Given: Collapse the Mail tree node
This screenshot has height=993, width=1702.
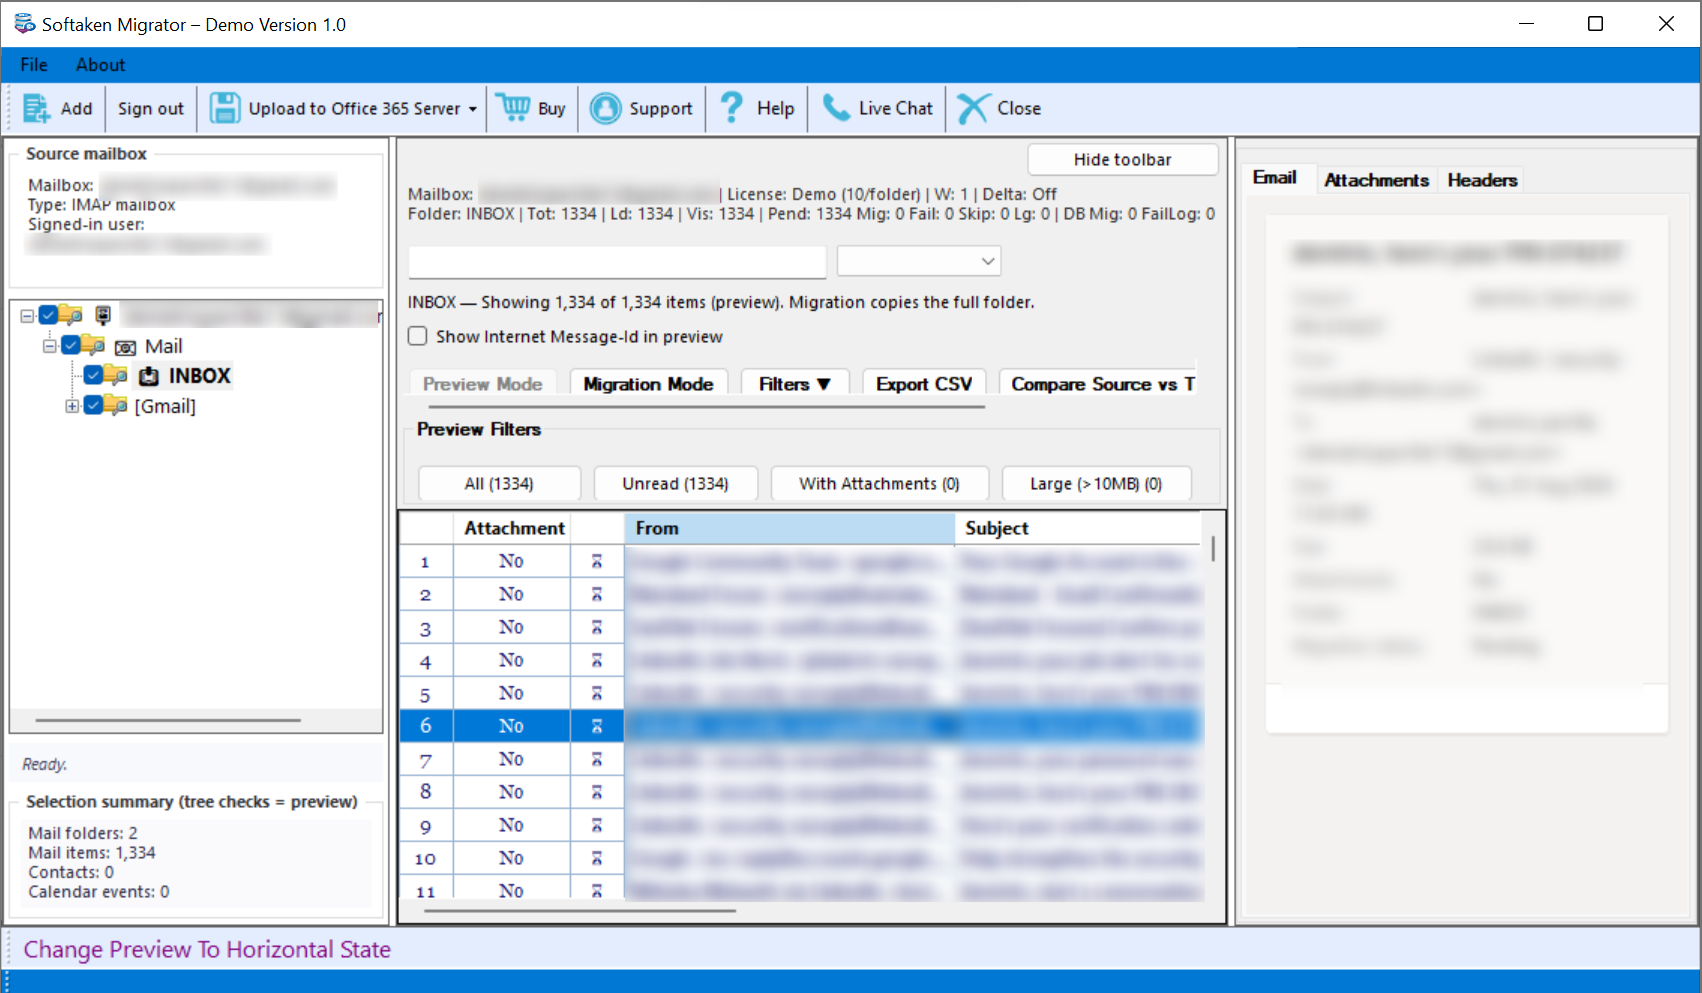Looking at the screenshot, I should 49,346.
